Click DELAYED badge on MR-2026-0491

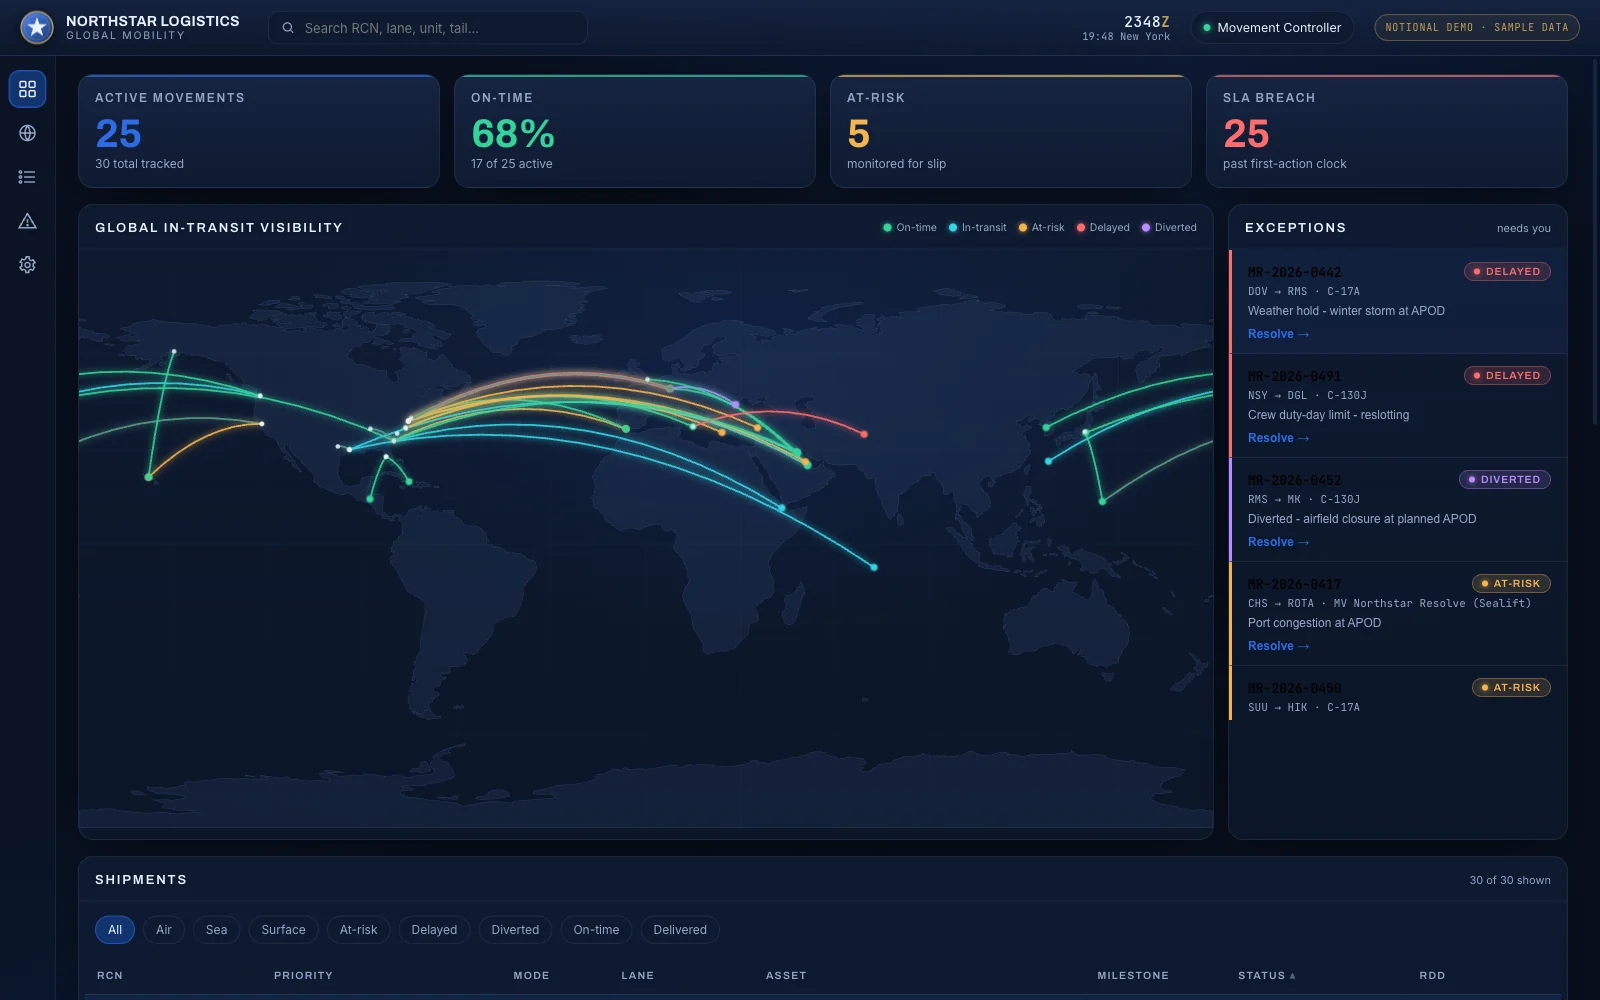(1507, 376)
